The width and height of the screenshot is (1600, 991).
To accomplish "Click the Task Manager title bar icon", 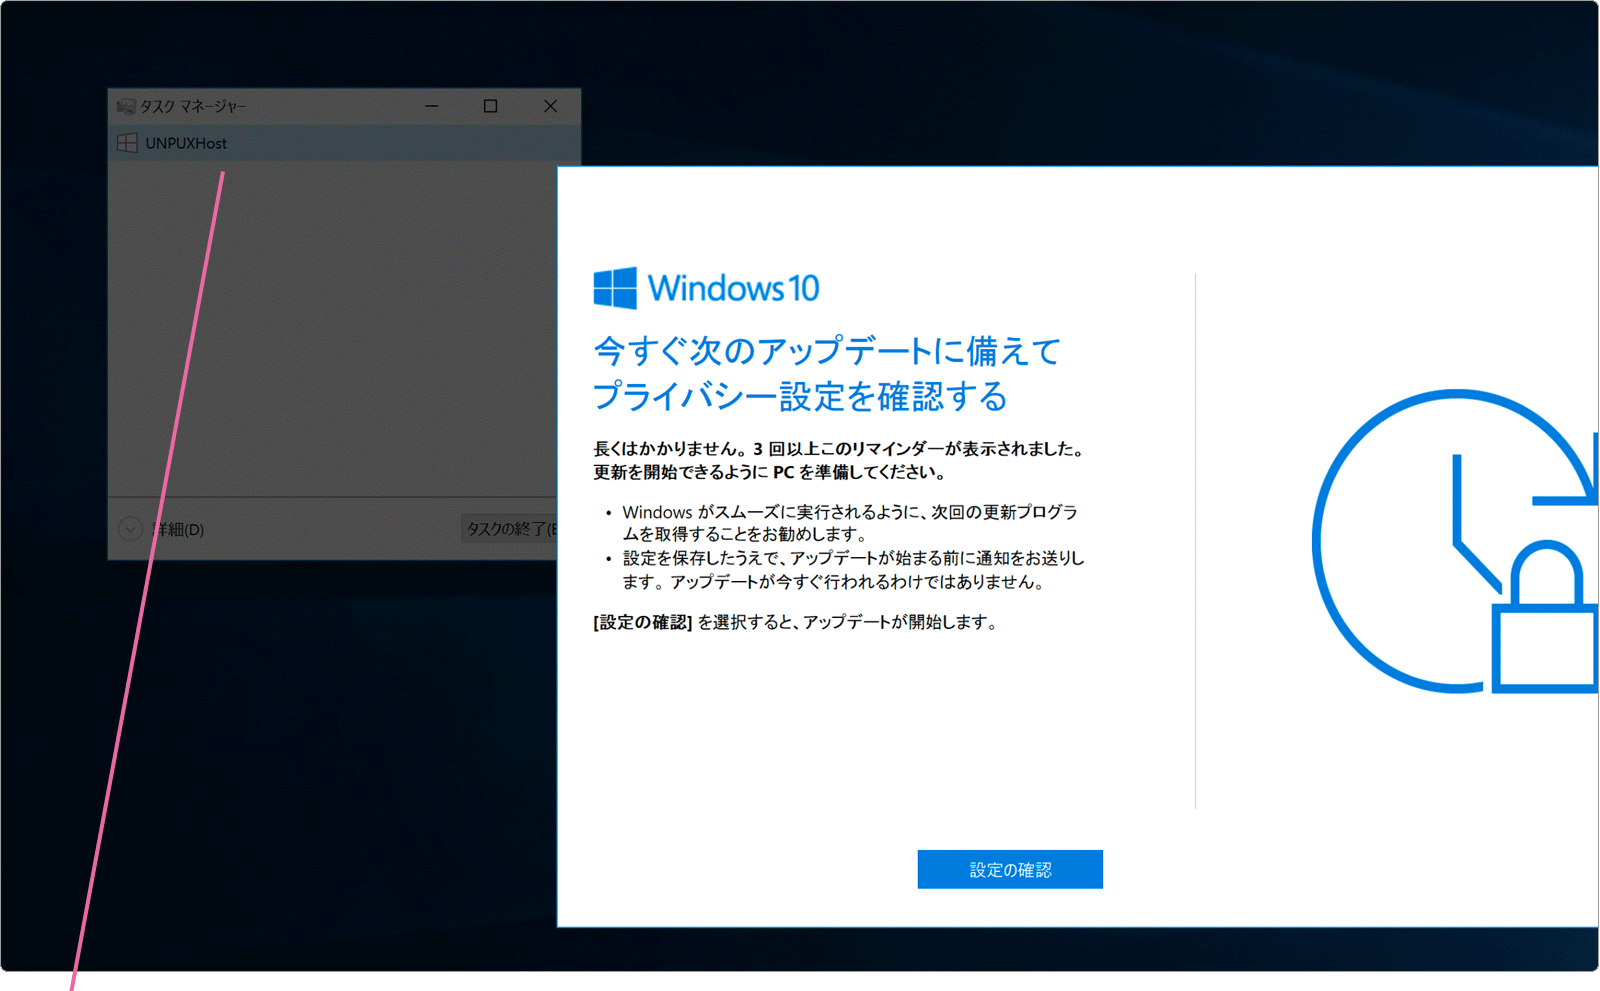I will point(126,106).
